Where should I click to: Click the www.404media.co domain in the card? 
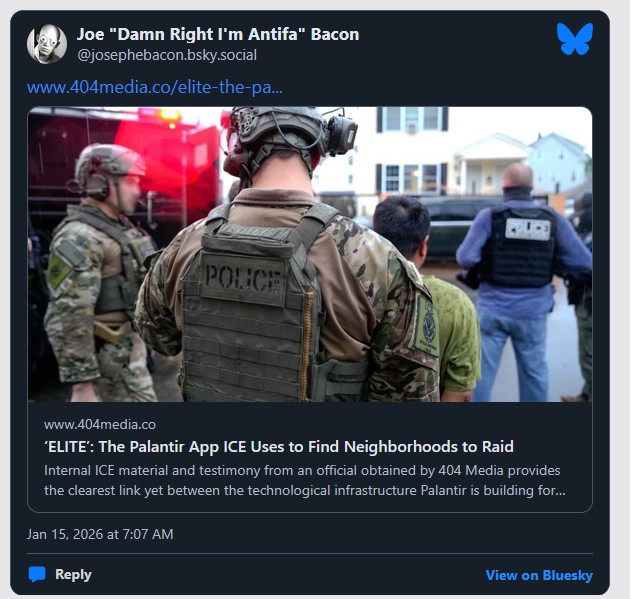pos(100,425)
